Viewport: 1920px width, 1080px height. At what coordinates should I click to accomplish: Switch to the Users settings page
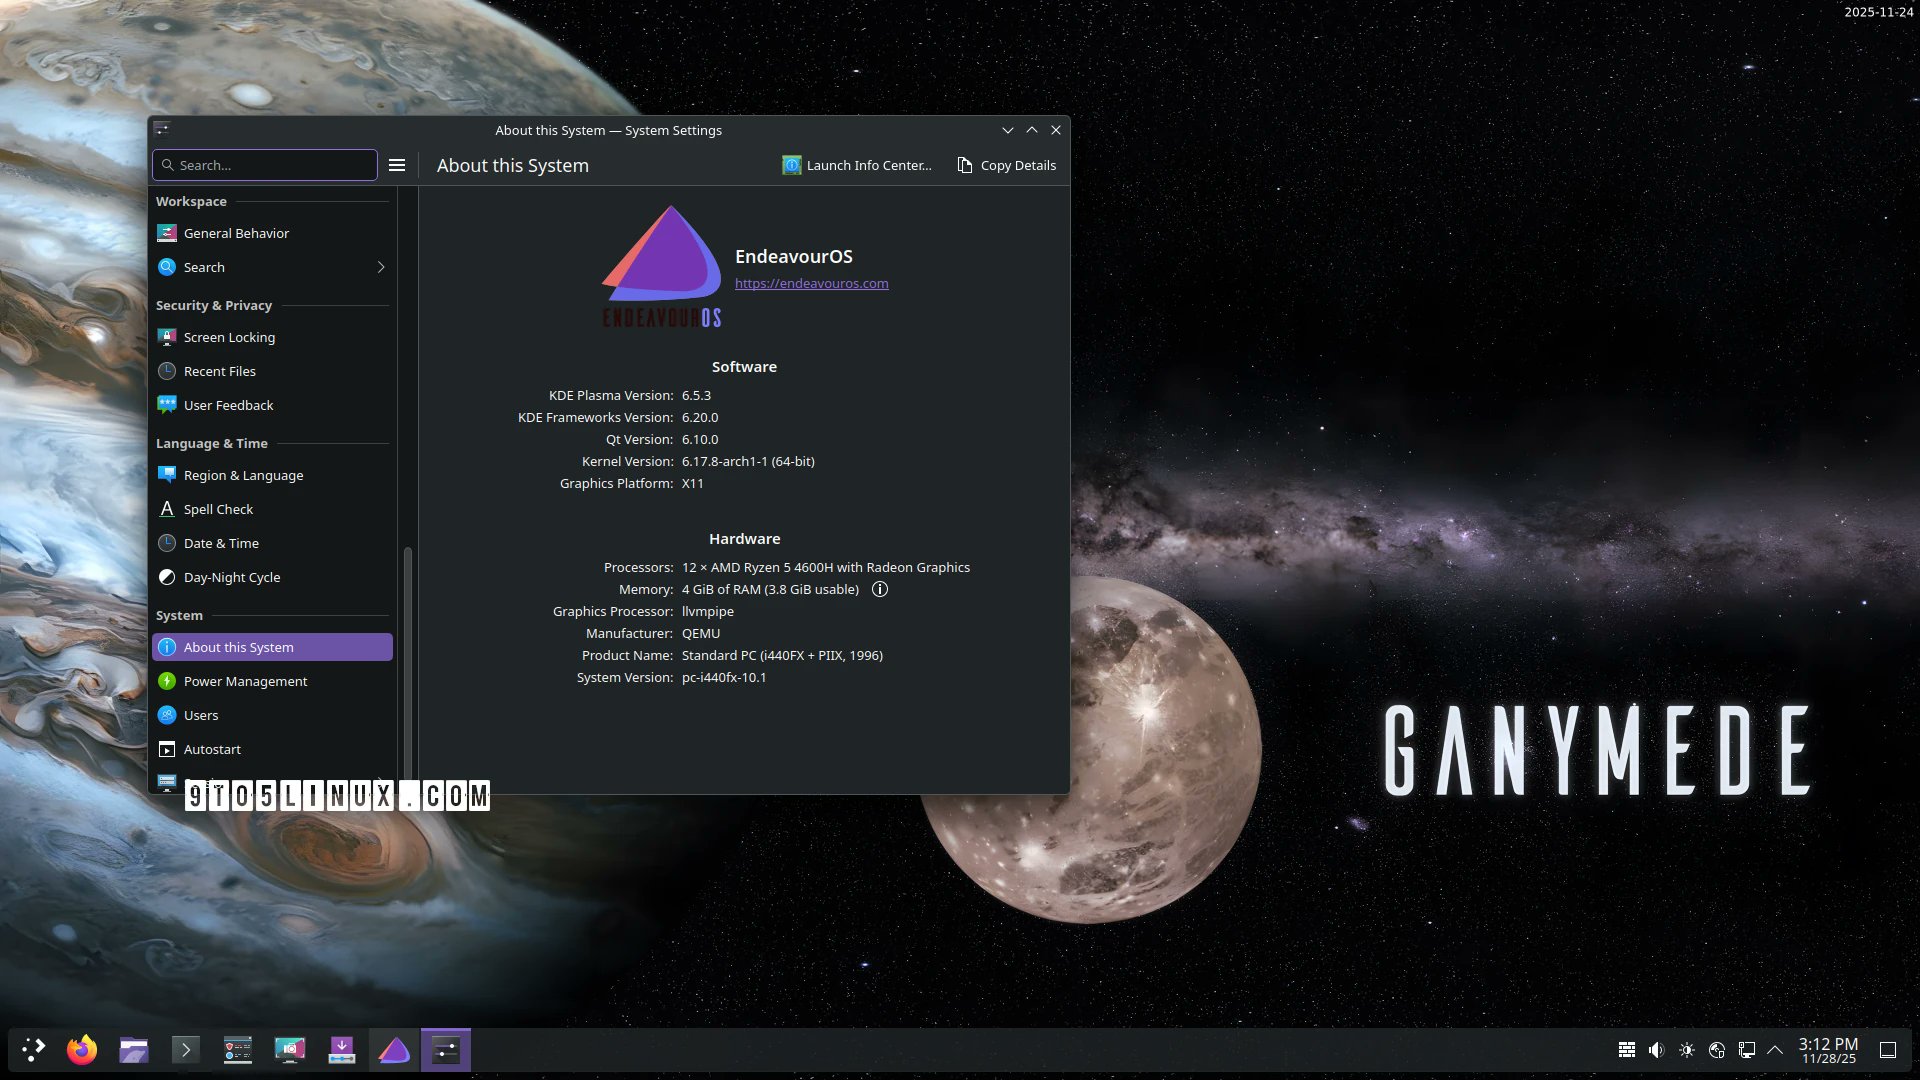coord(201,715)
